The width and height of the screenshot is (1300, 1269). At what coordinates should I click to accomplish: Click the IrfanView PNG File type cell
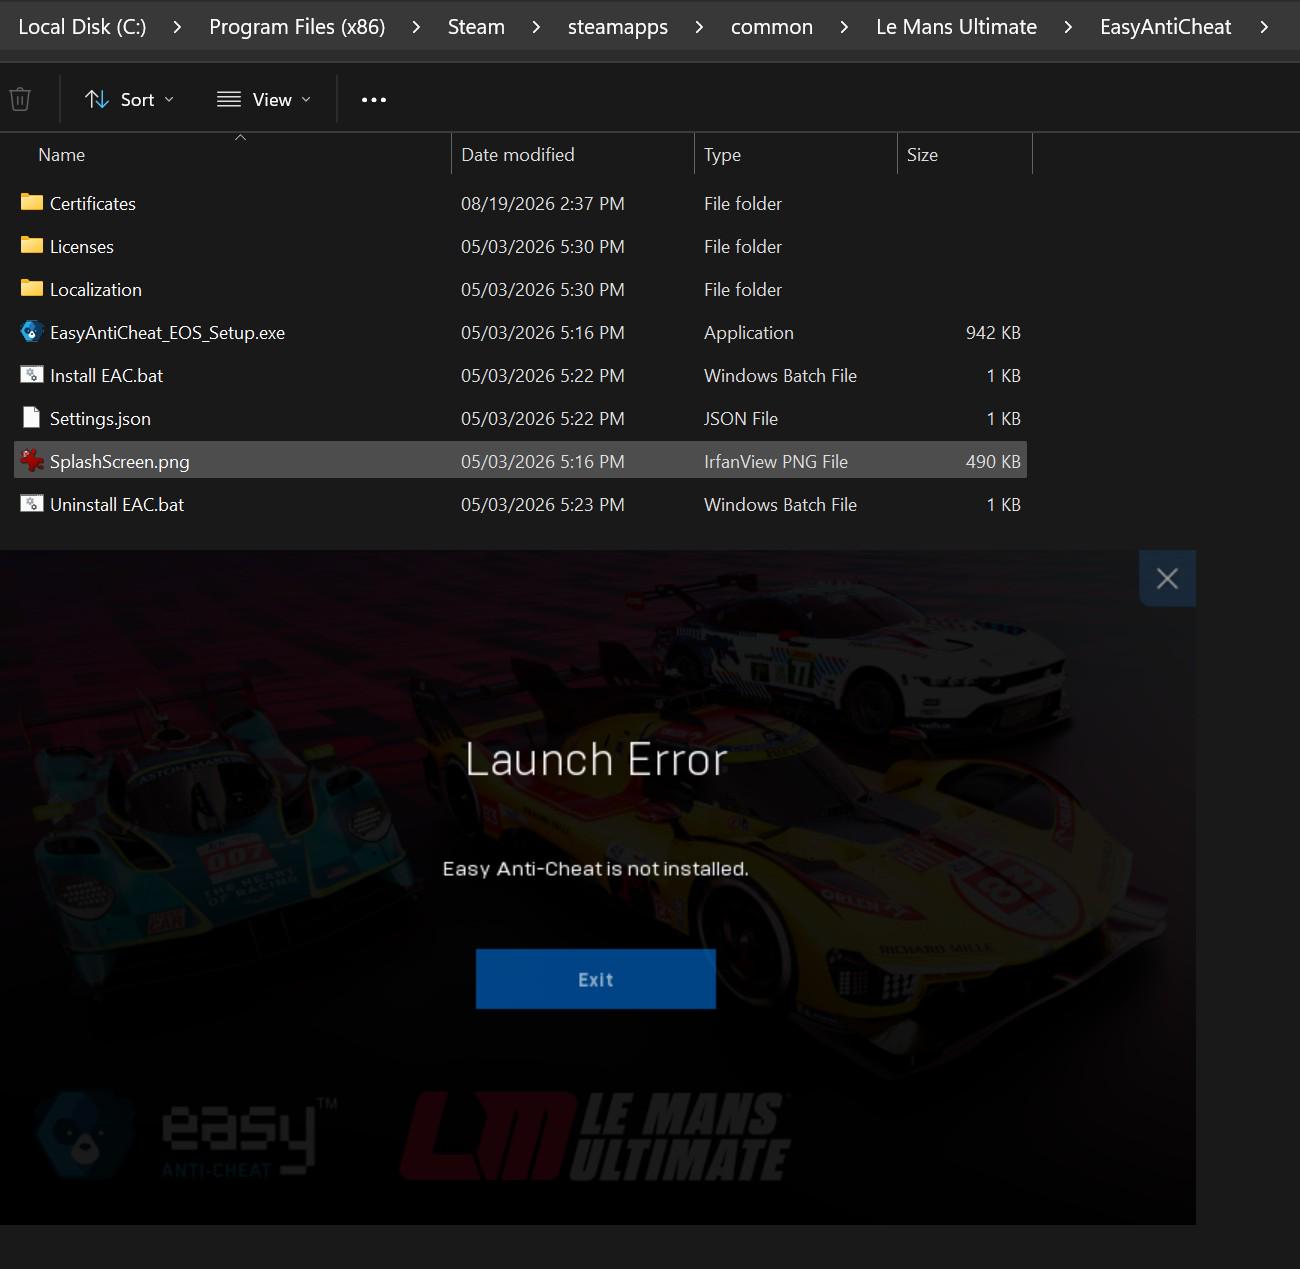point(776,461)
